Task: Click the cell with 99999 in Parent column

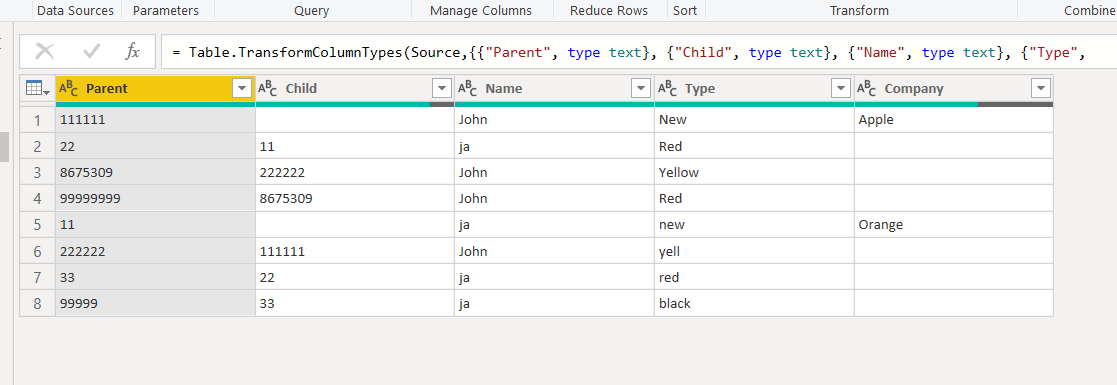Action: (x=155, y=303)
